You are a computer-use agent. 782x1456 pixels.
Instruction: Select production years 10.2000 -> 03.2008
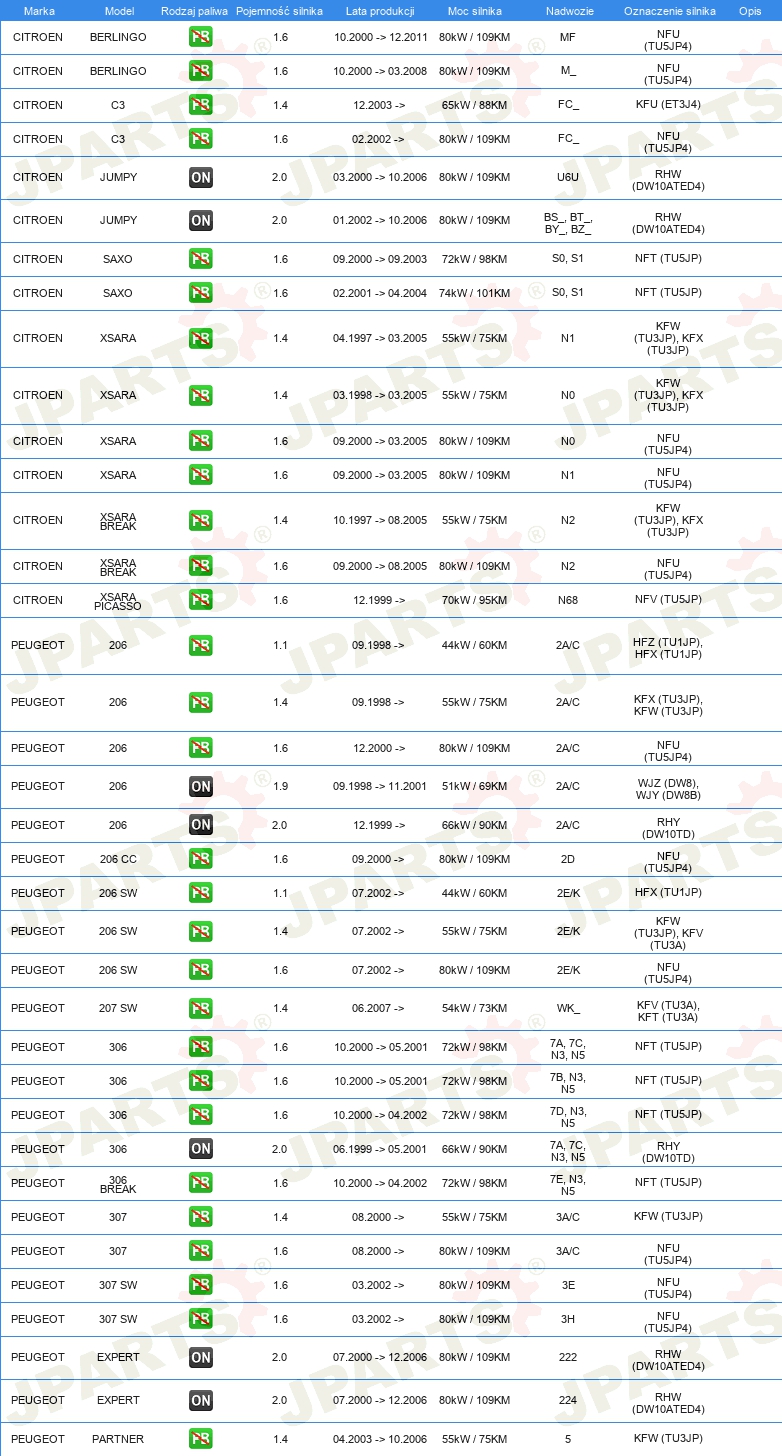point(380,71)
